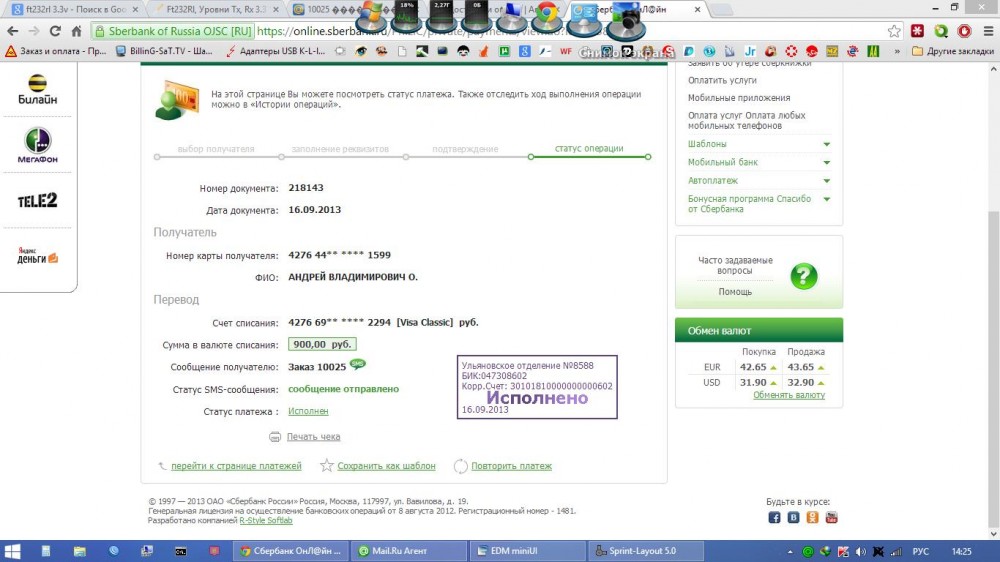Bookmark this page with the star icon
Image resolution: width=1000 pixels, height=562 pixels.
click(894, 31)
